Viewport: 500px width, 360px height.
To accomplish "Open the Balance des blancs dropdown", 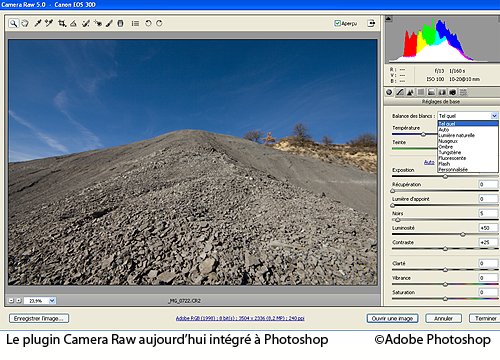I will 468,116.
